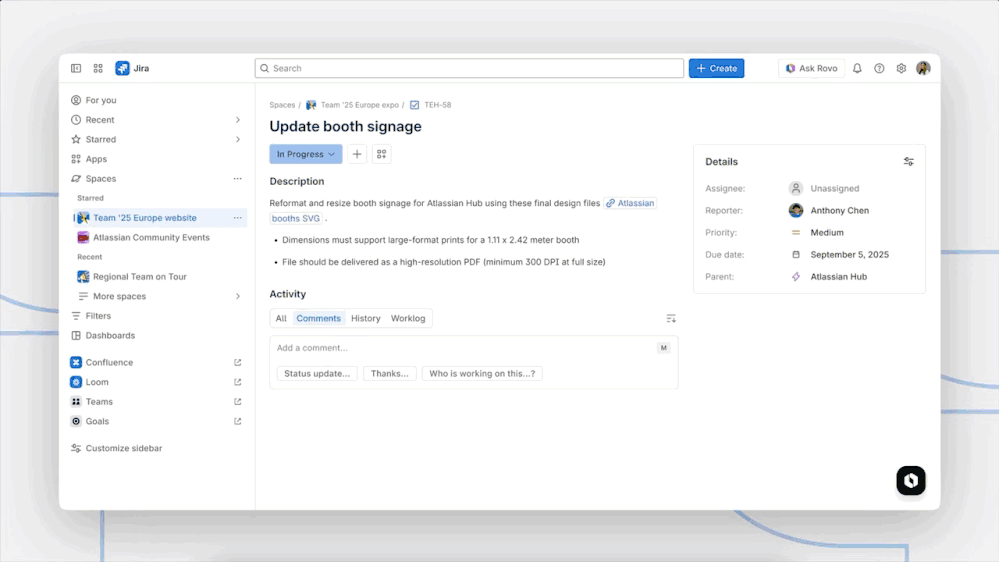This screenshot has height=562, width=999.
Task: Click the Spaces more options ellipsis
Action: 238,179
